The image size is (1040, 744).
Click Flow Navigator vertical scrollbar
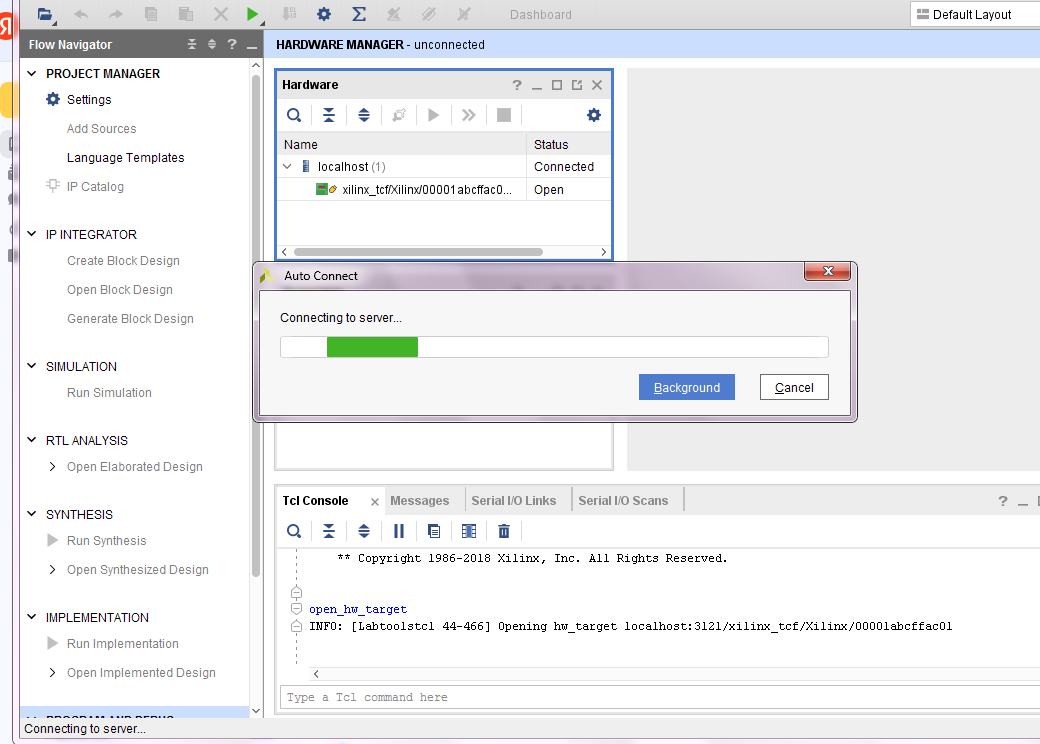pyautogui.click(x=256, y=325)
